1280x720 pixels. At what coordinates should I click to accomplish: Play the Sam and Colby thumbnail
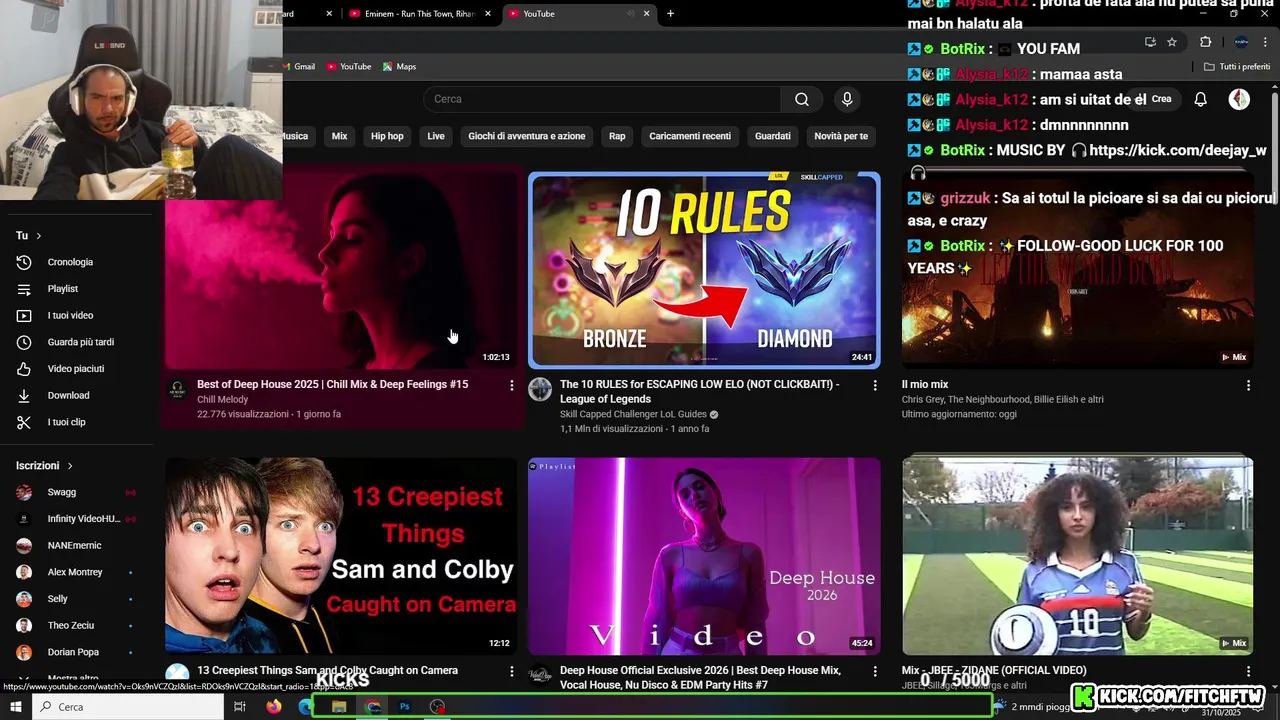click(x=341, y=556)
